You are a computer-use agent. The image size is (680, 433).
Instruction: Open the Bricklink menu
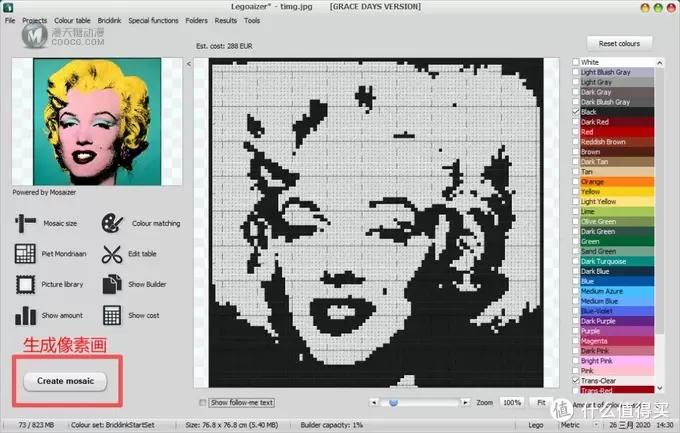109,20
